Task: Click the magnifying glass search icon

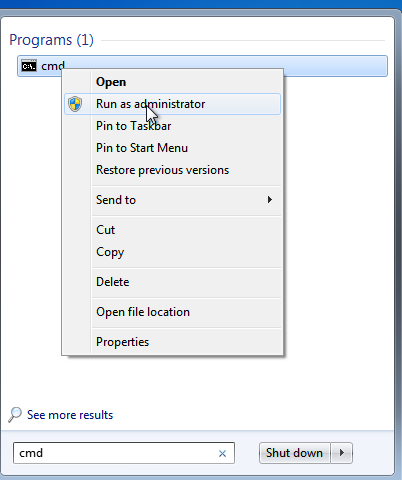Action: [x=15, y=415]
